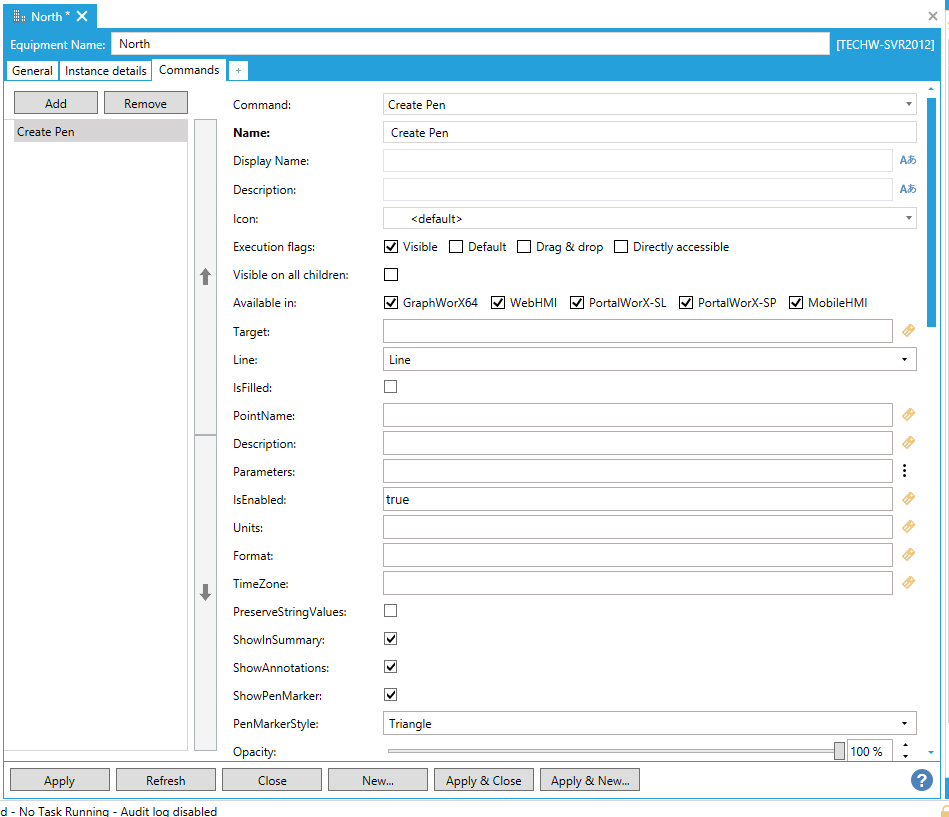This screenshot has height=817, width=949.
Task: Uncheck the WebHMI availability checkbox
Action: coord(498,303)
